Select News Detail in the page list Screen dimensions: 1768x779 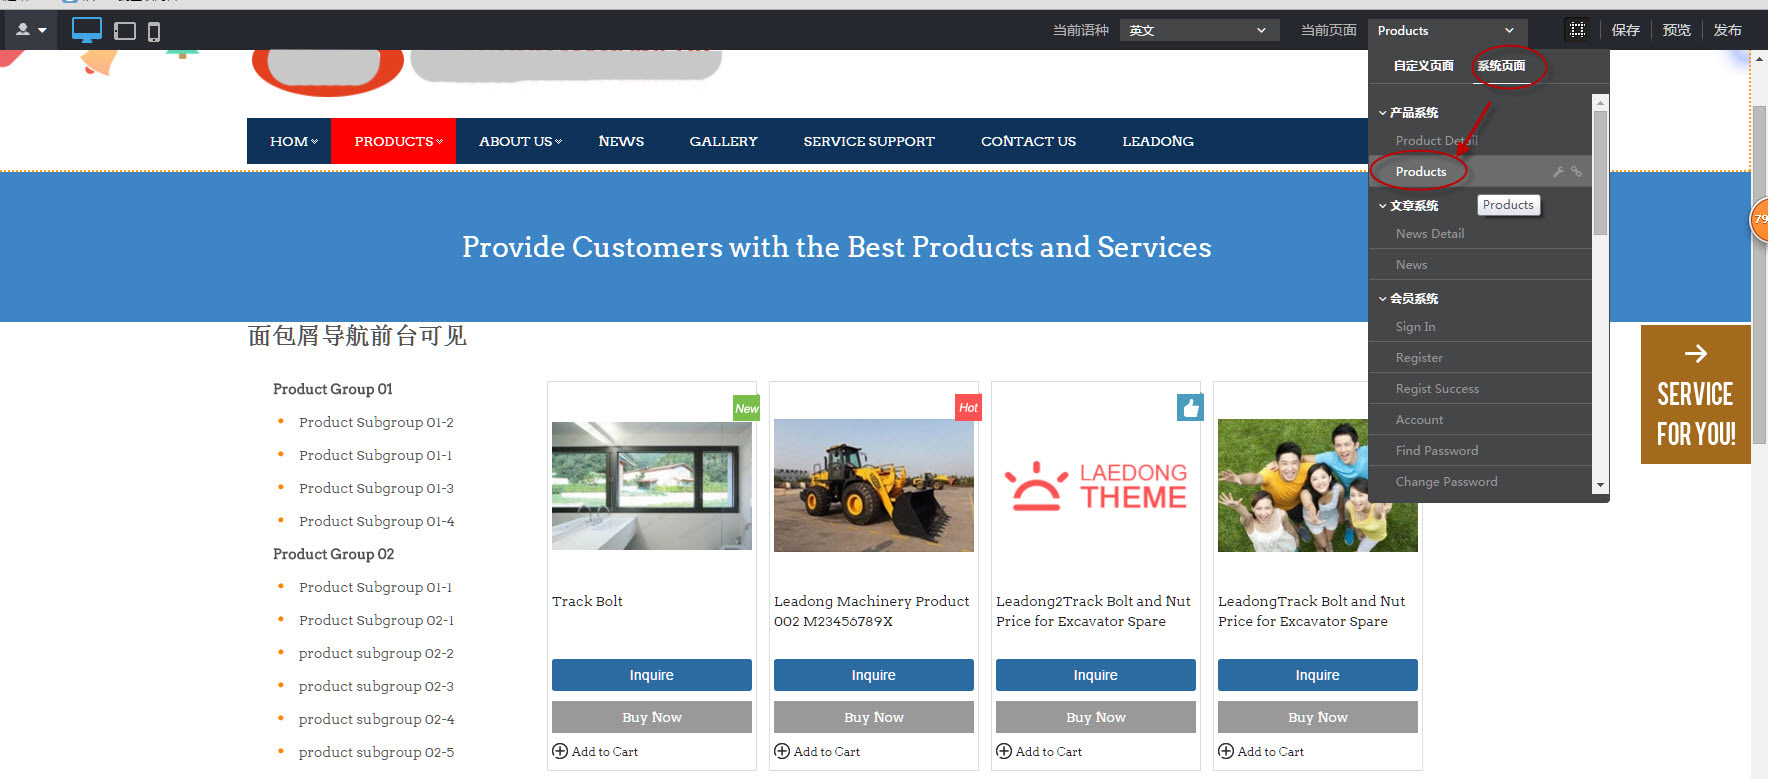click(x=1429, y=234)
